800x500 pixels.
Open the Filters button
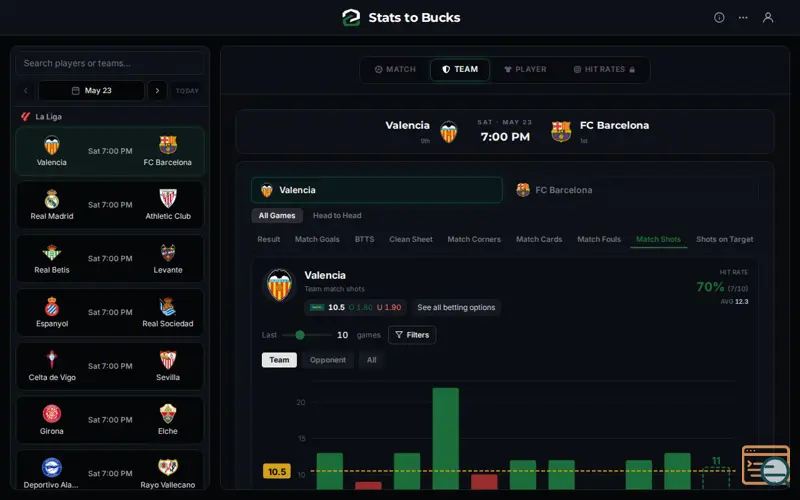pyautogui.click(x=412, y=335)
